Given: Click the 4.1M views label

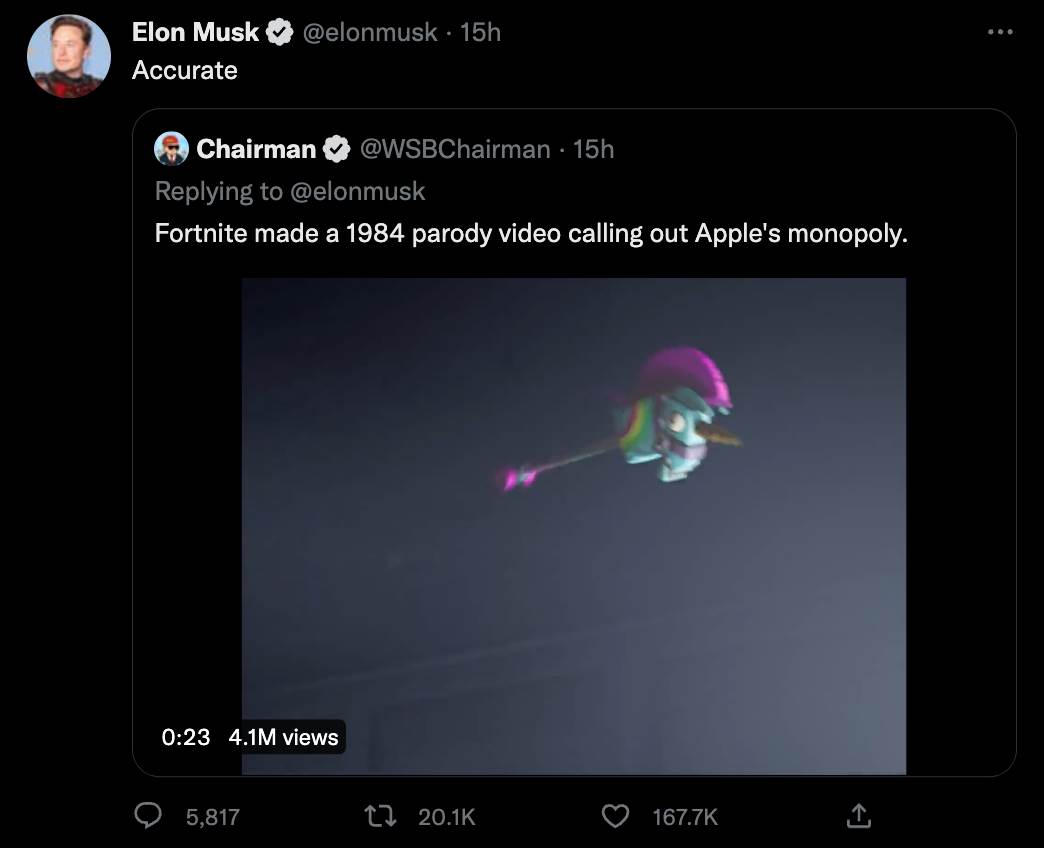Looking at the screenshot, I should 281,737.
